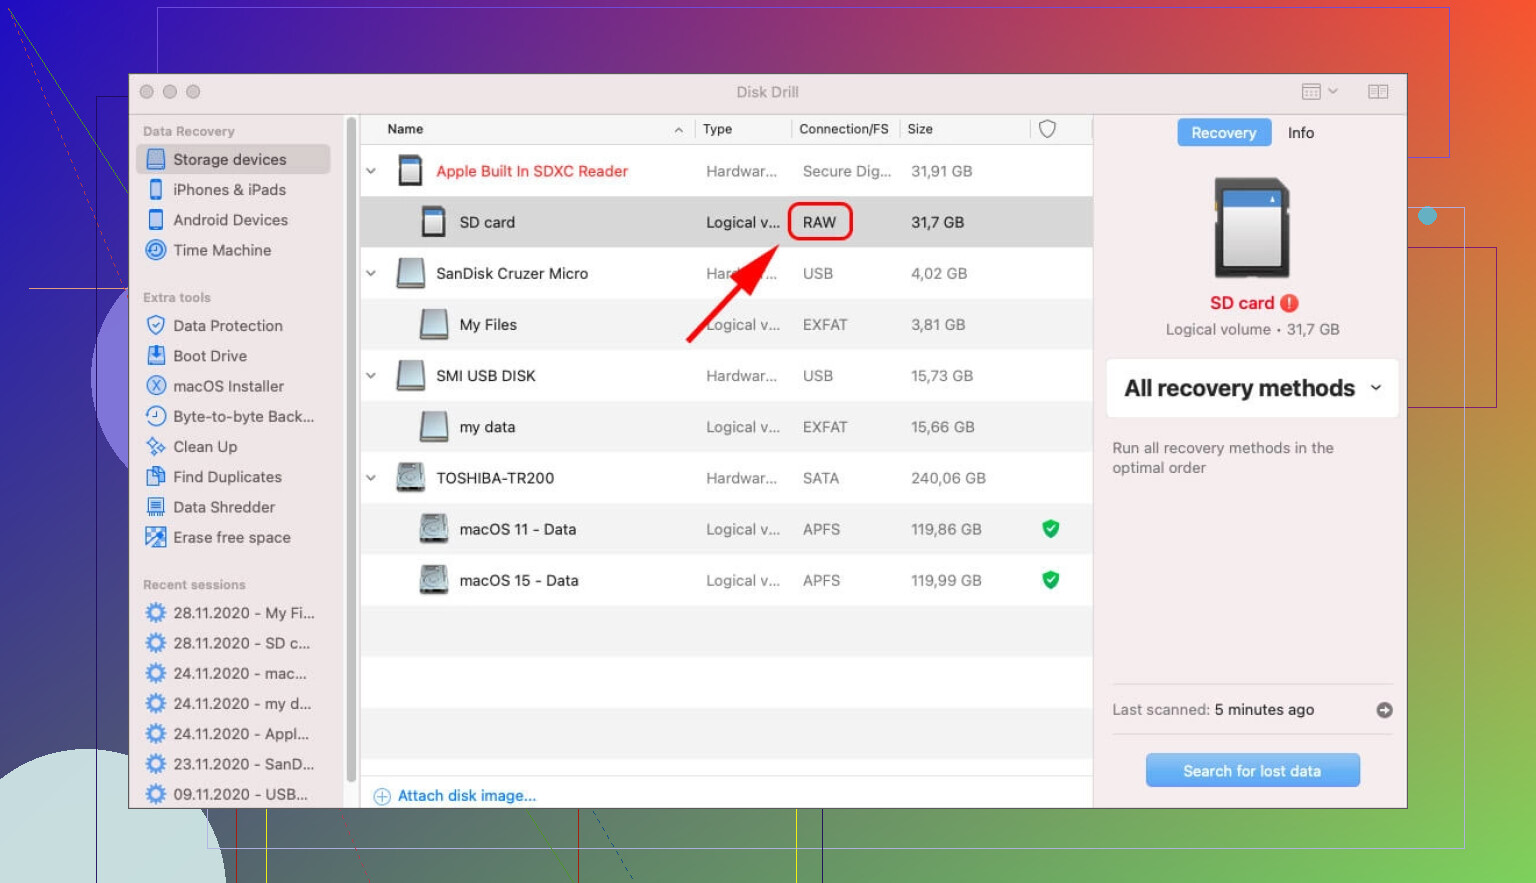Collapse the Apple Built In SDXC Reader row
This screenshot has width=1536, height=883.
click(x=371, y=171)
